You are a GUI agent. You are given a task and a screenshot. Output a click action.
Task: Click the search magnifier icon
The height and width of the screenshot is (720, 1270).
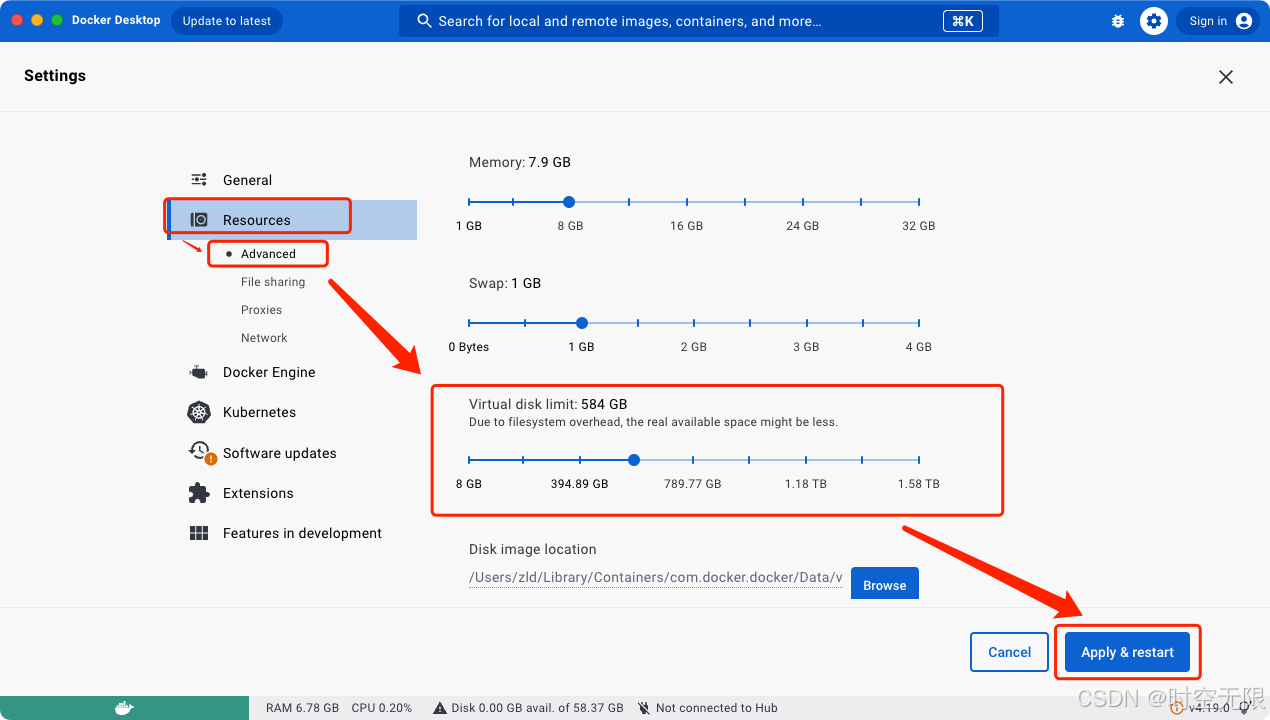[424, 21]
